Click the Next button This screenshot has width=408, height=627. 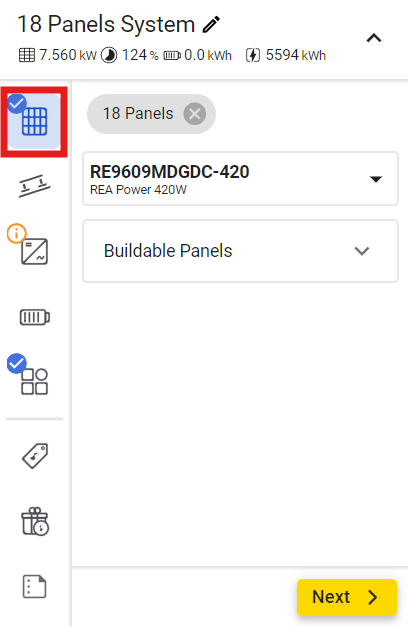coord(347,597)
